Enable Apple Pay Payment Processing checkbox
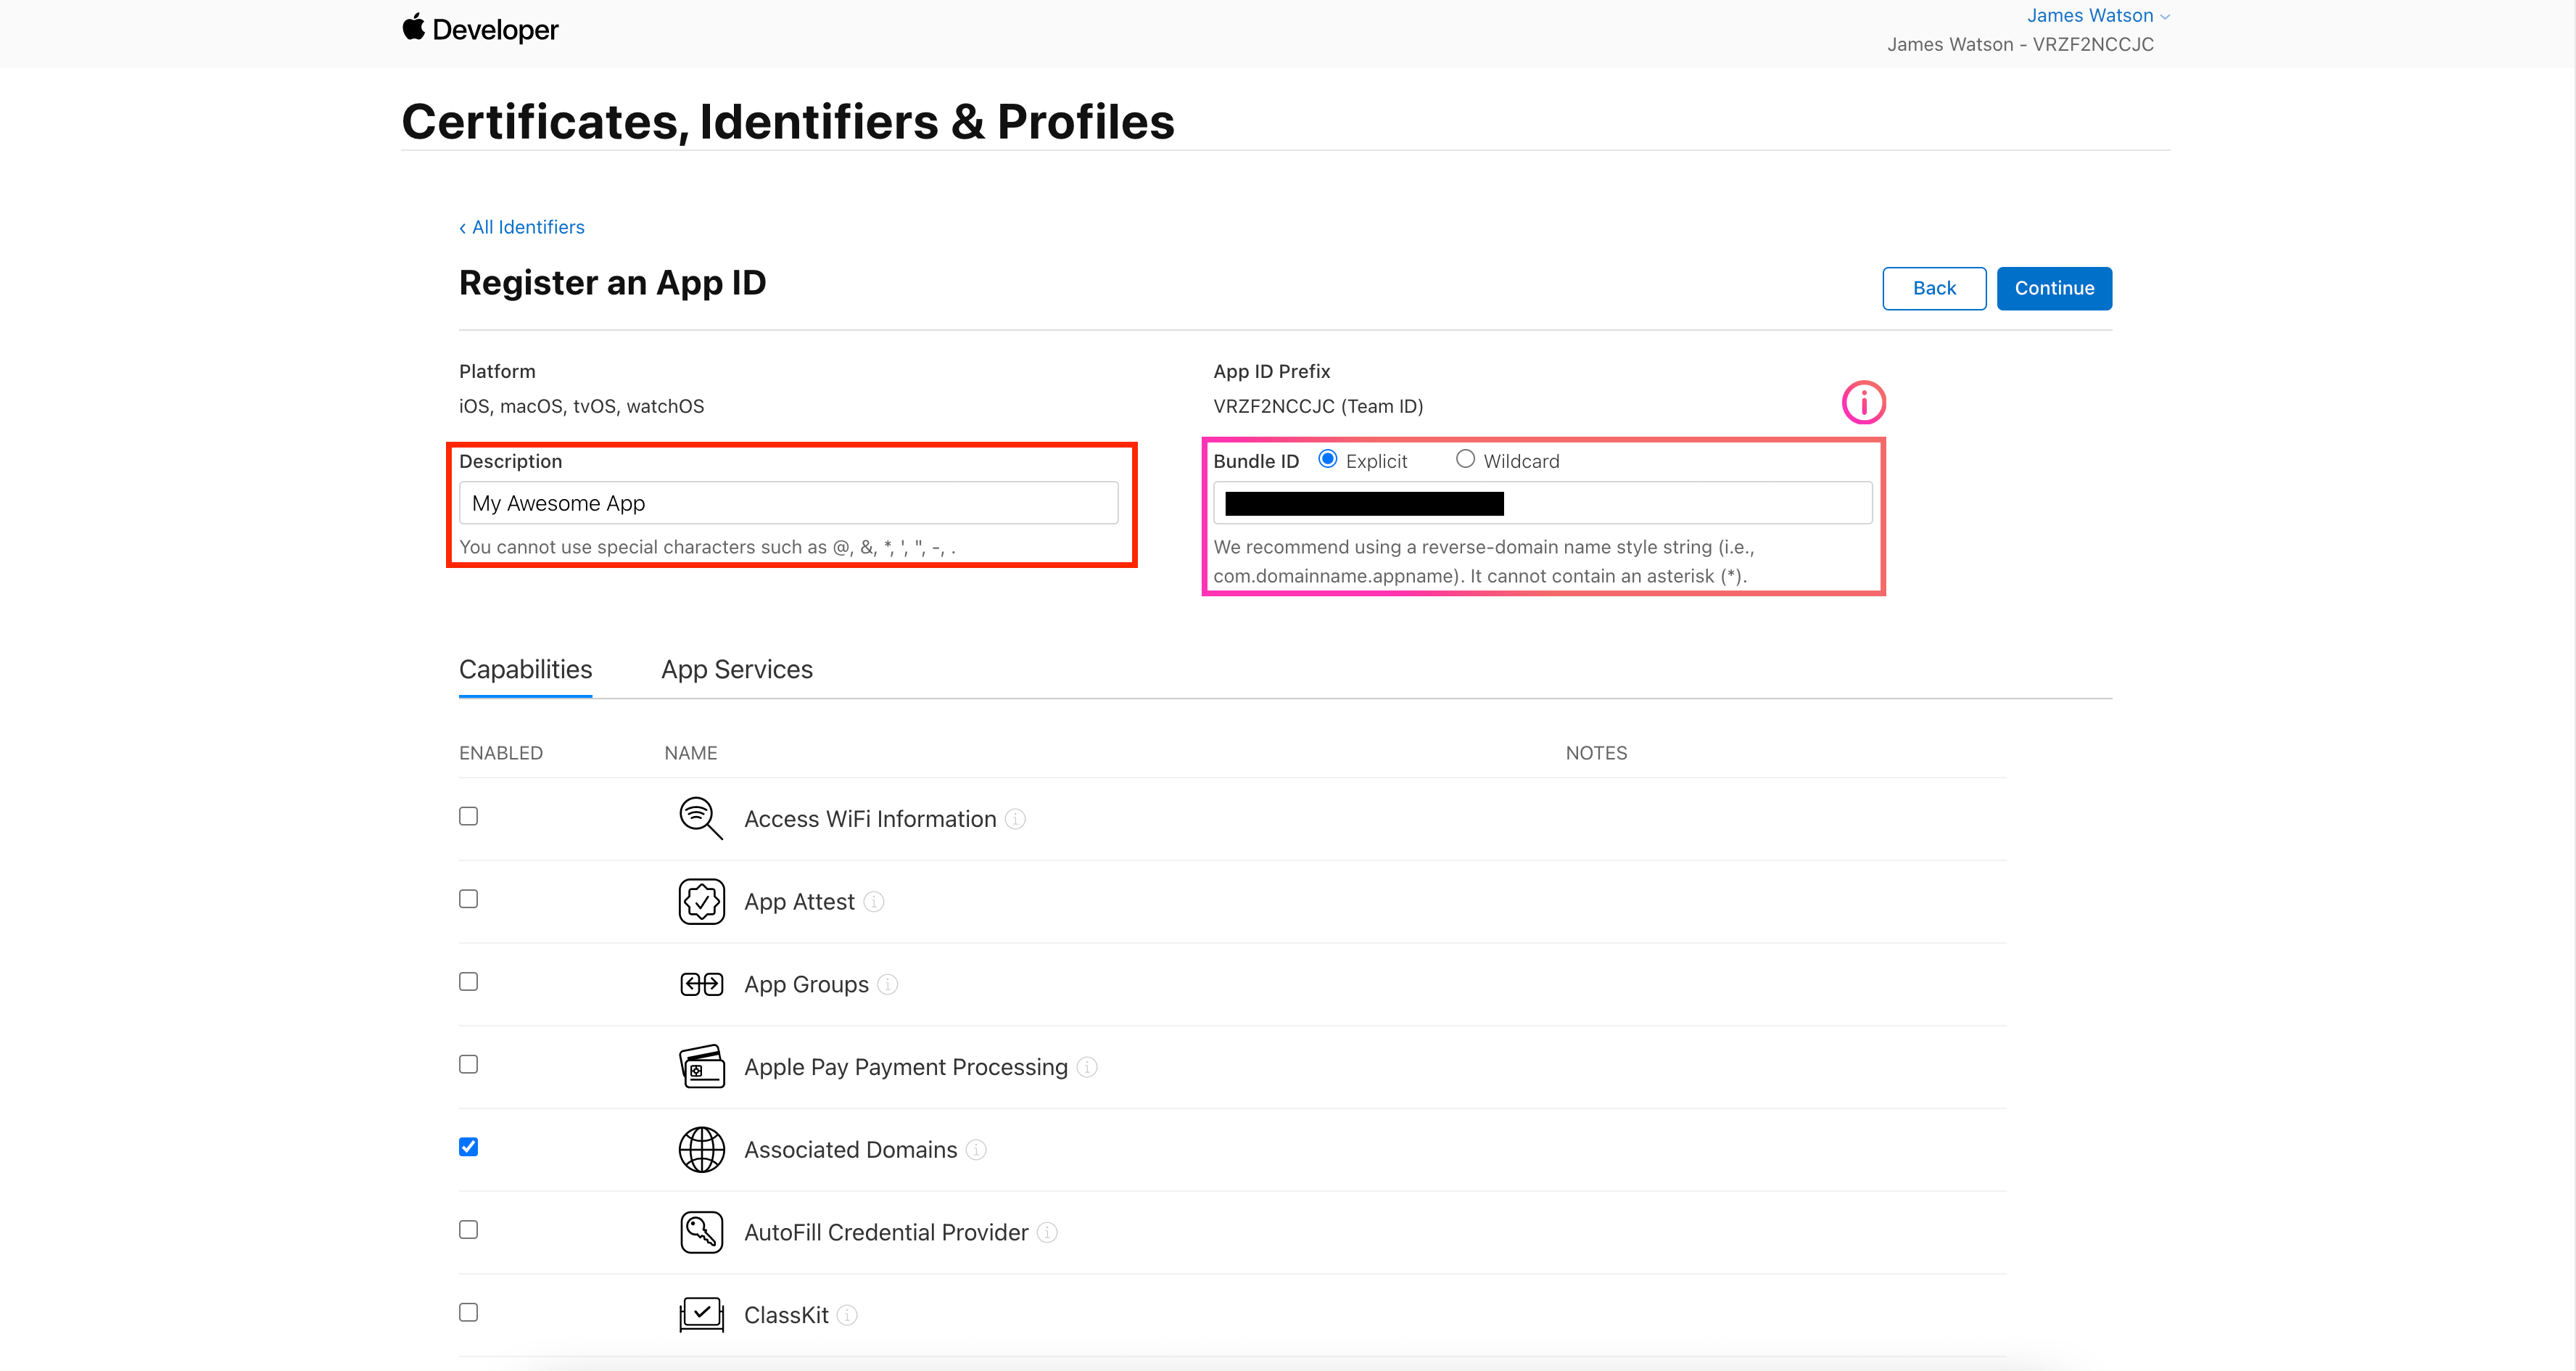This screenshot has width=2576, height=1371. point(468,1064)
